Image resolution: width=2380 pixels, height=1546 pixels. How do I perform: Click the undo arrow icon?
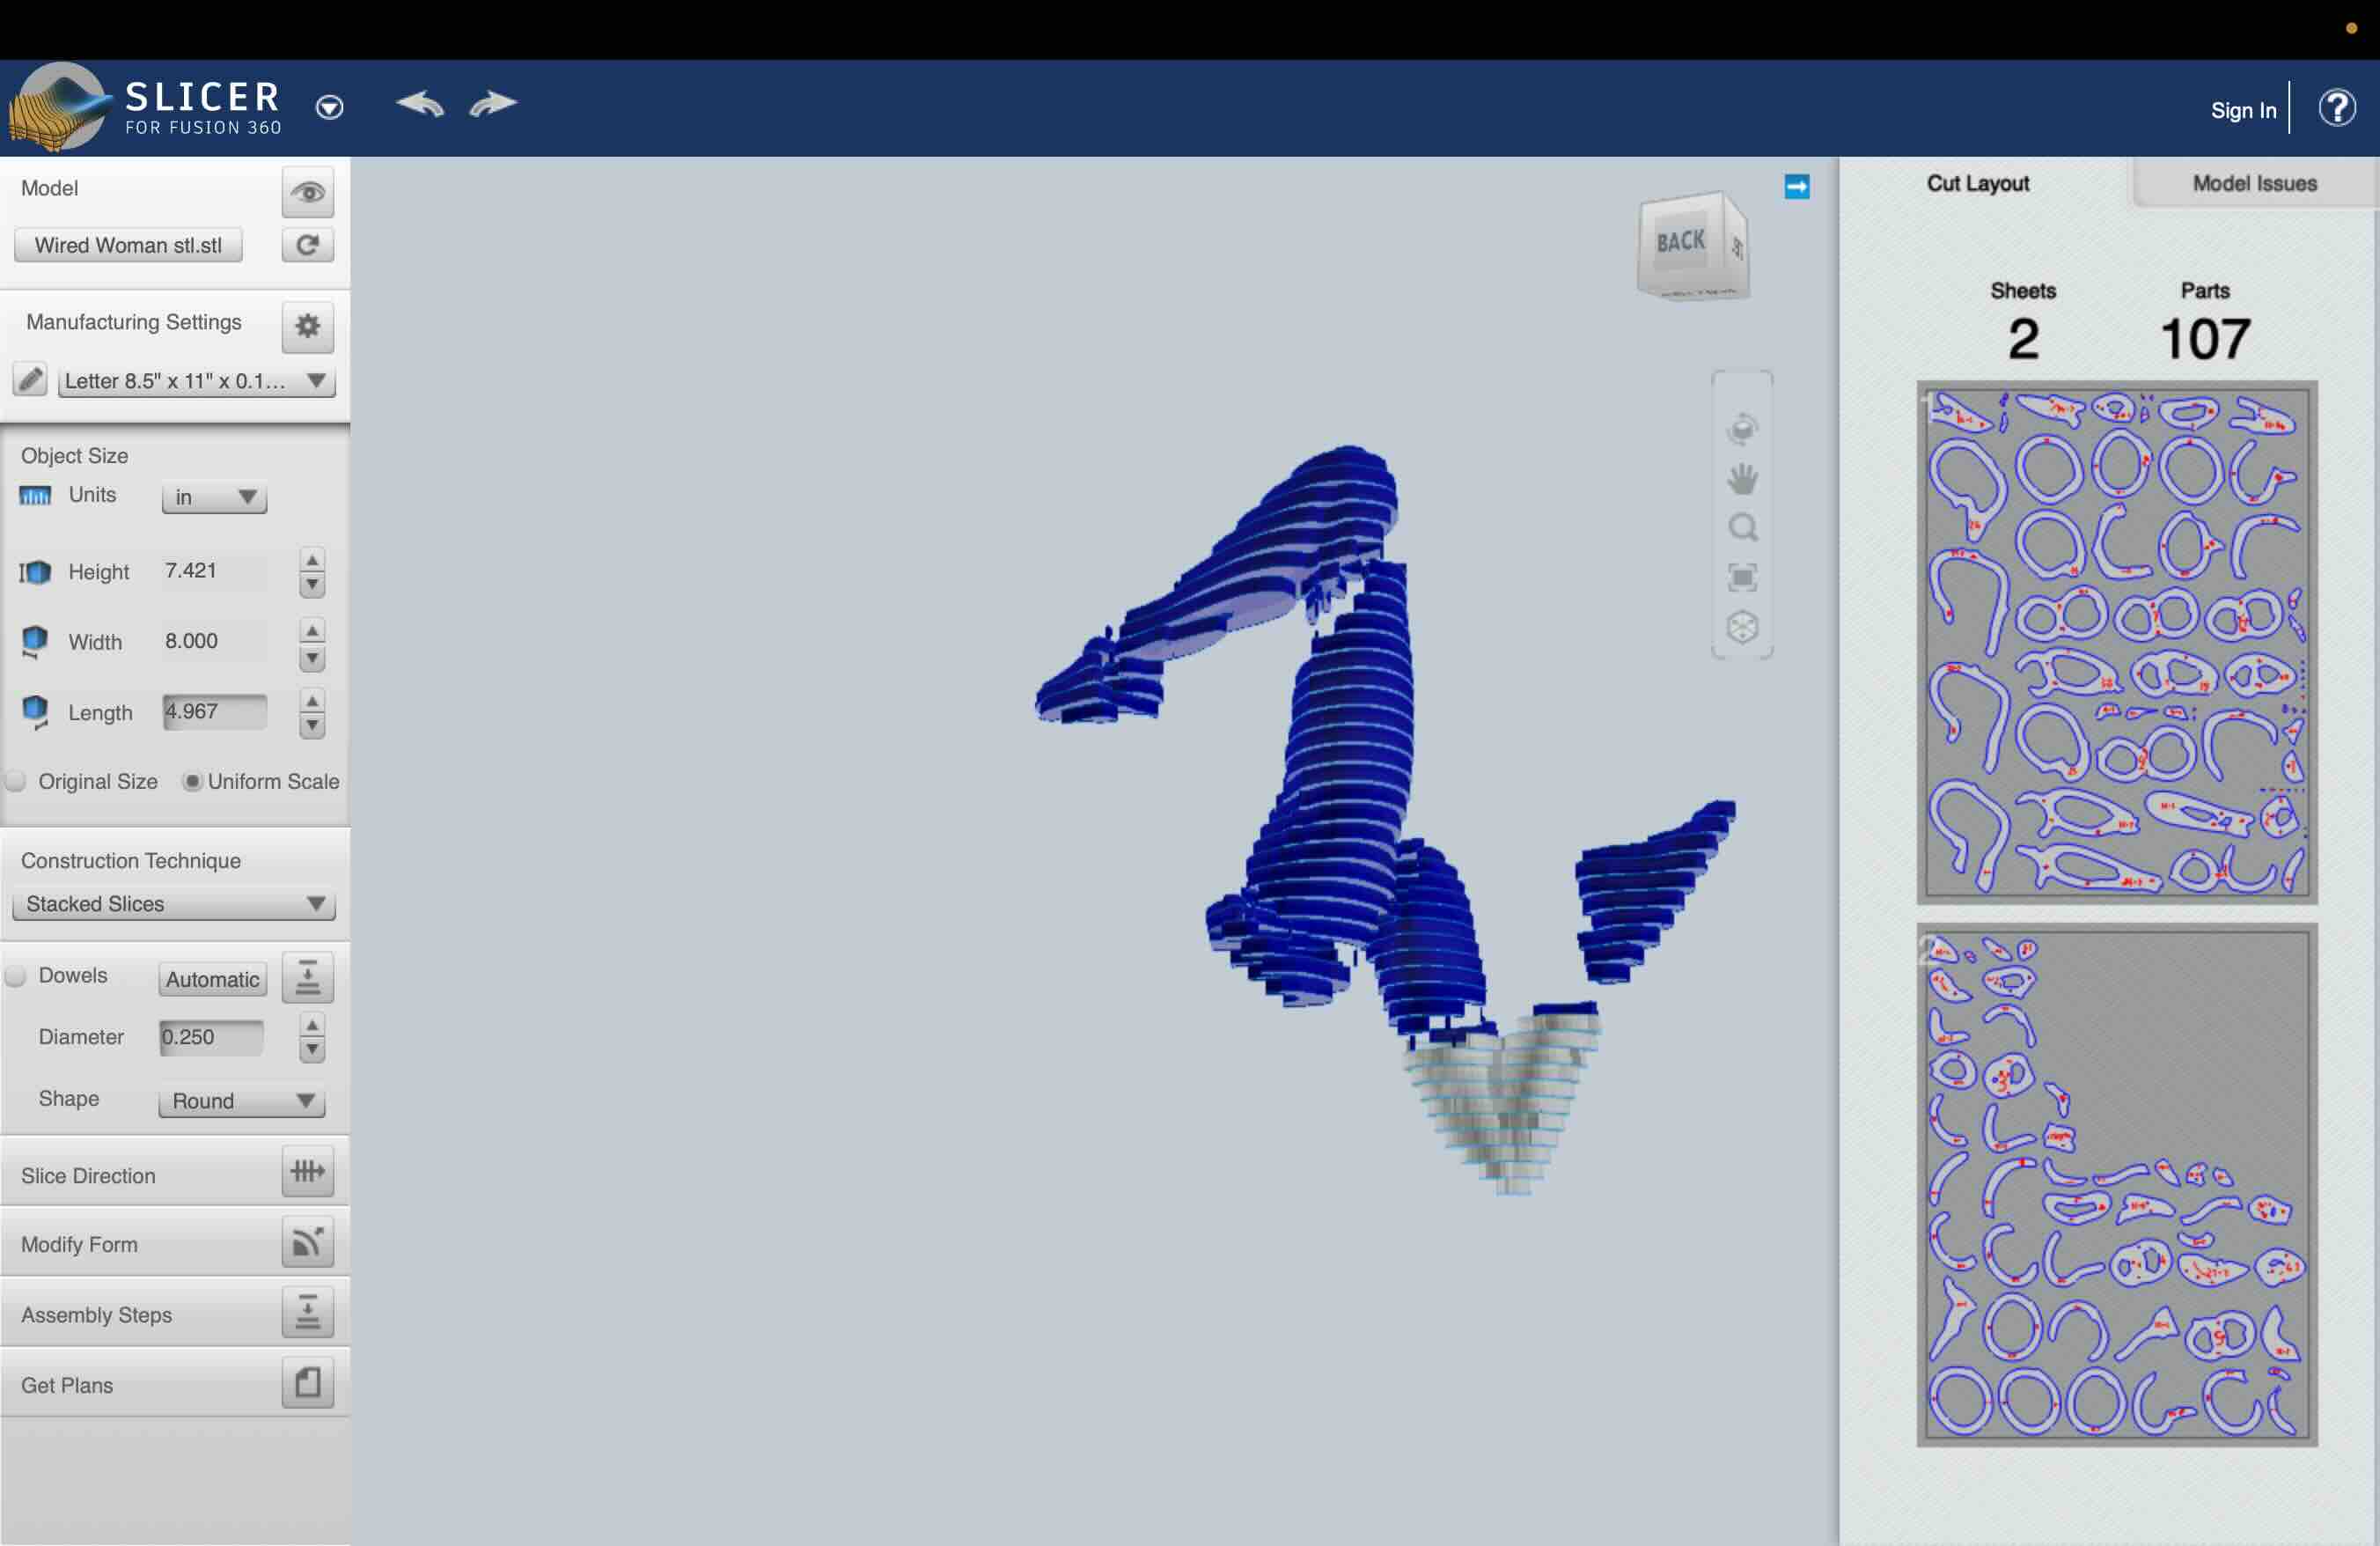[x=420, y=103]
